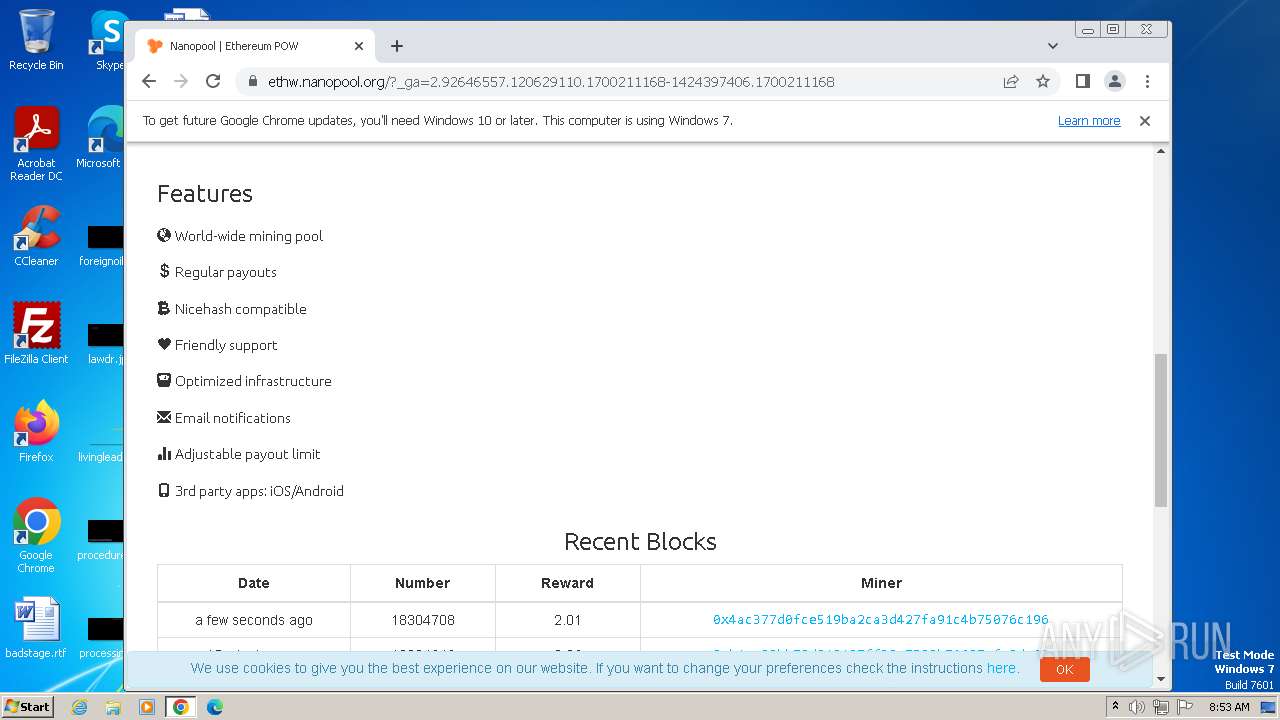Open the Windows Start menu
The height and width of the screenshot is (720, 1280).
click(x=28, y=706)
